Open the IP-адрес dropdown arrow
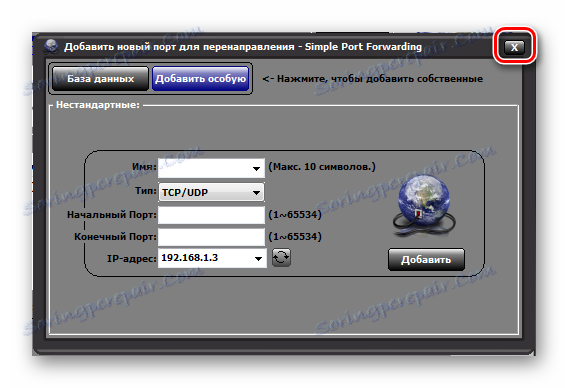Screen dimensions: 568x388 pyautogui.click(x=258, y=258)
